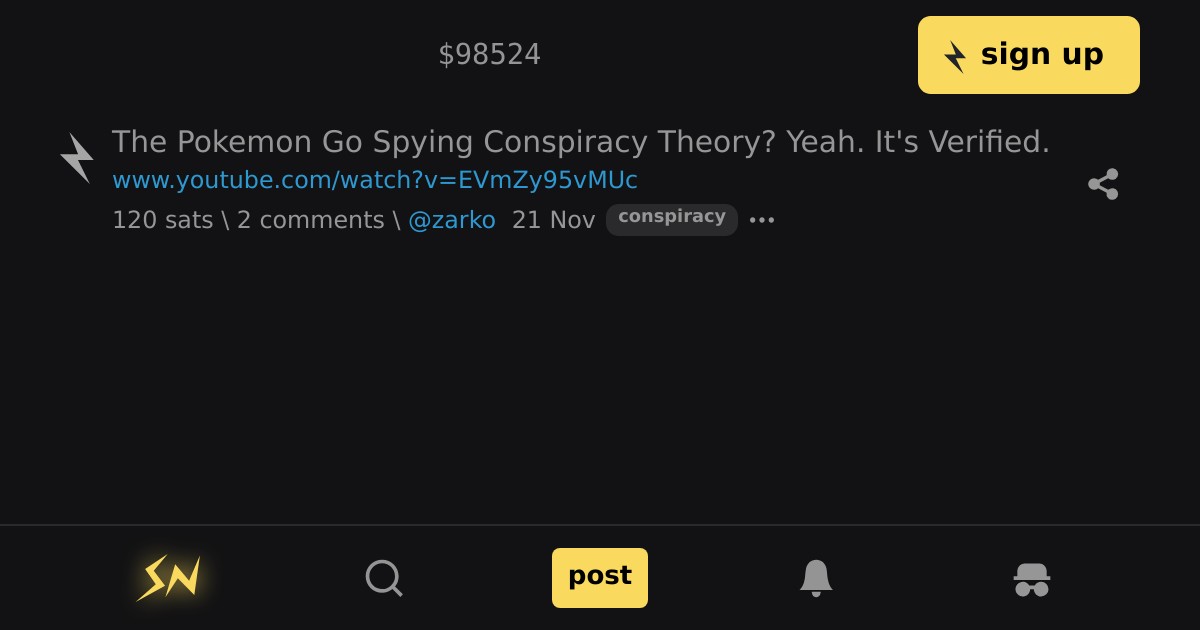The image size is (1200, 630).
Task: Toggle the $98524 price display
Action: (490, 54)
